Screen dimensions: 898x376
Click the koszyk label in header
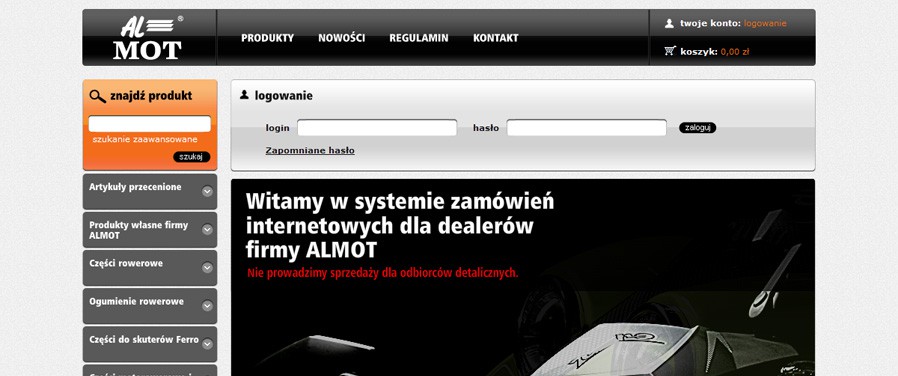699,52
